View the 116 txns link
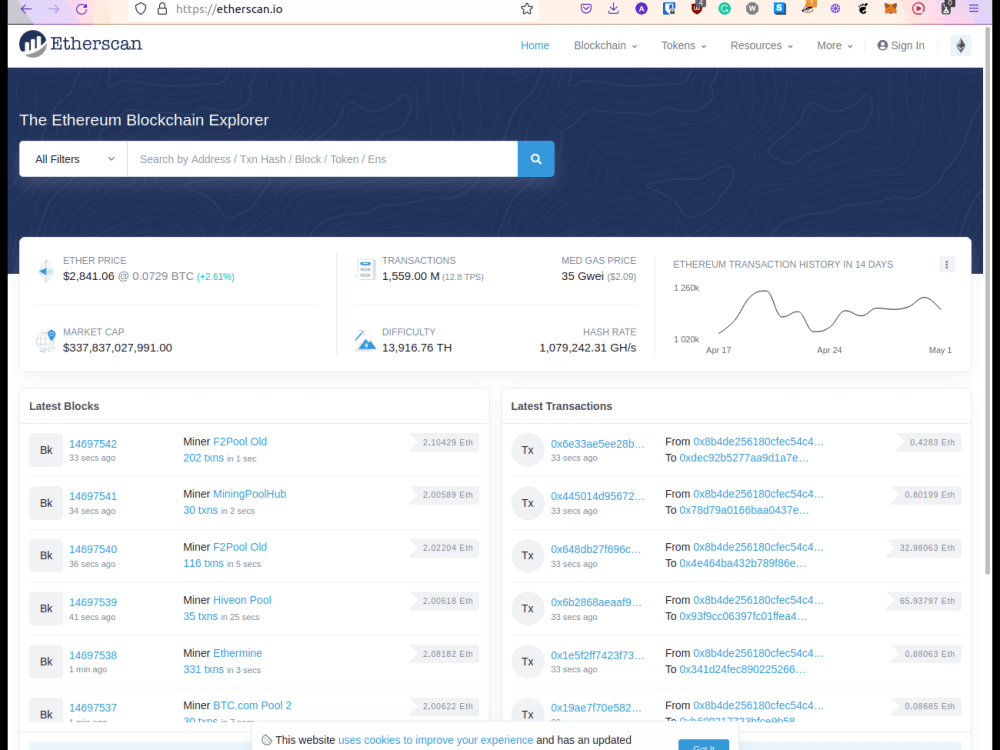The height and width of the screenshot is (750, 1000). 203,563
